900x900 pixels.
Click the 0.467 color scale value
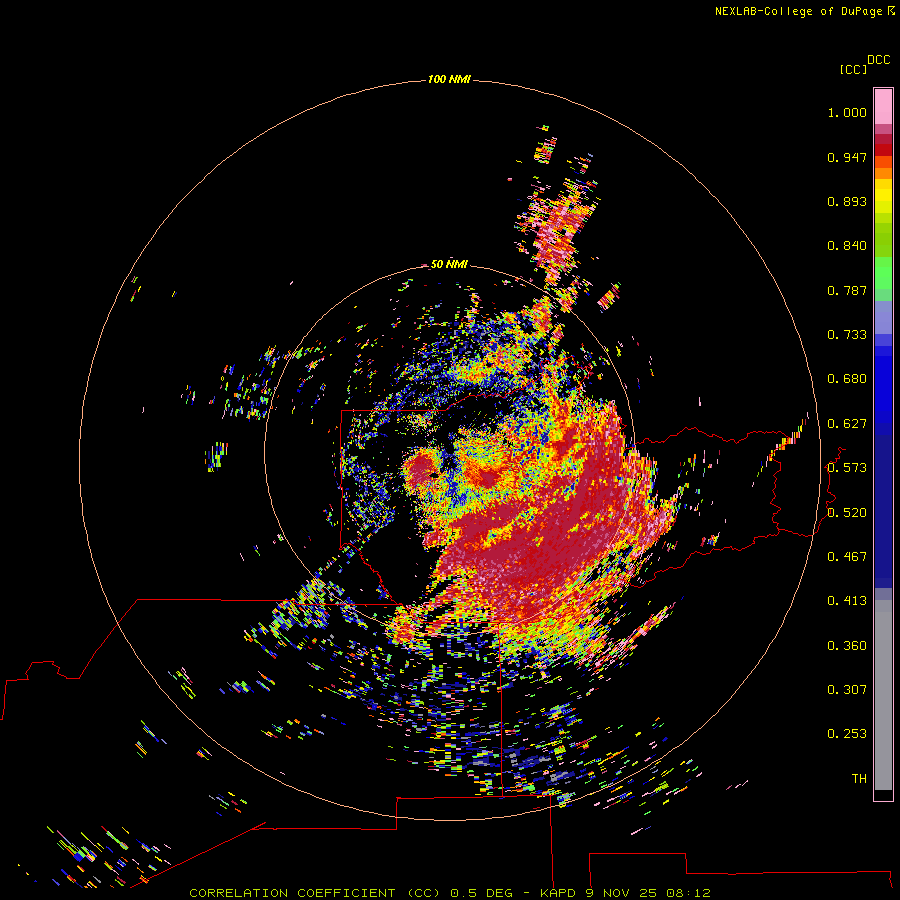(x=847, y=557)
